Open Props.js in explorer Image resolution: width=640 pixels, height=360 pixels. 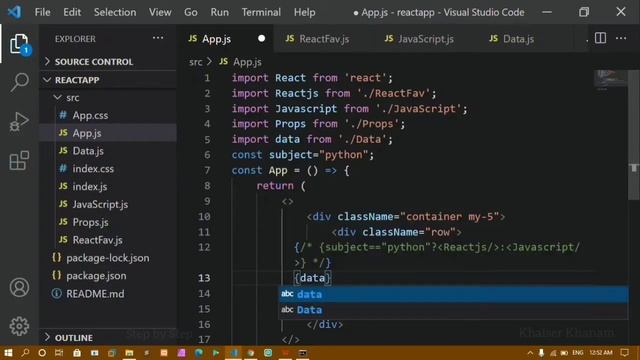(x=108, y=222)
